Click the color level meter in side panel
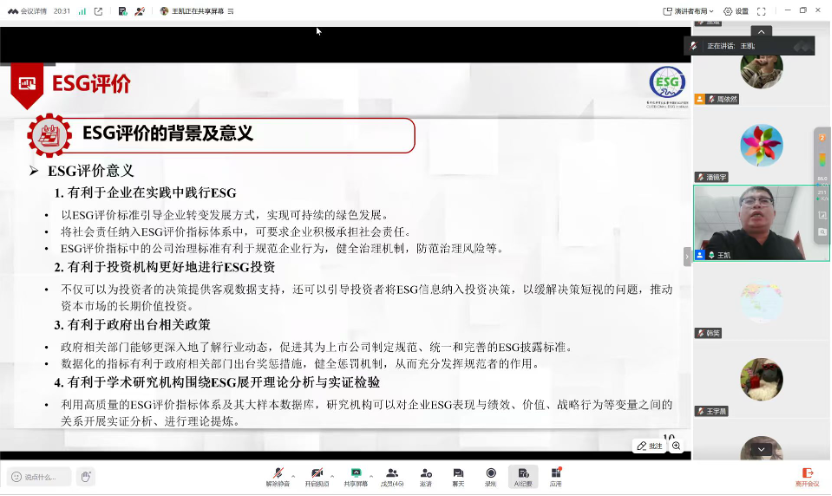 pos(822,160)
